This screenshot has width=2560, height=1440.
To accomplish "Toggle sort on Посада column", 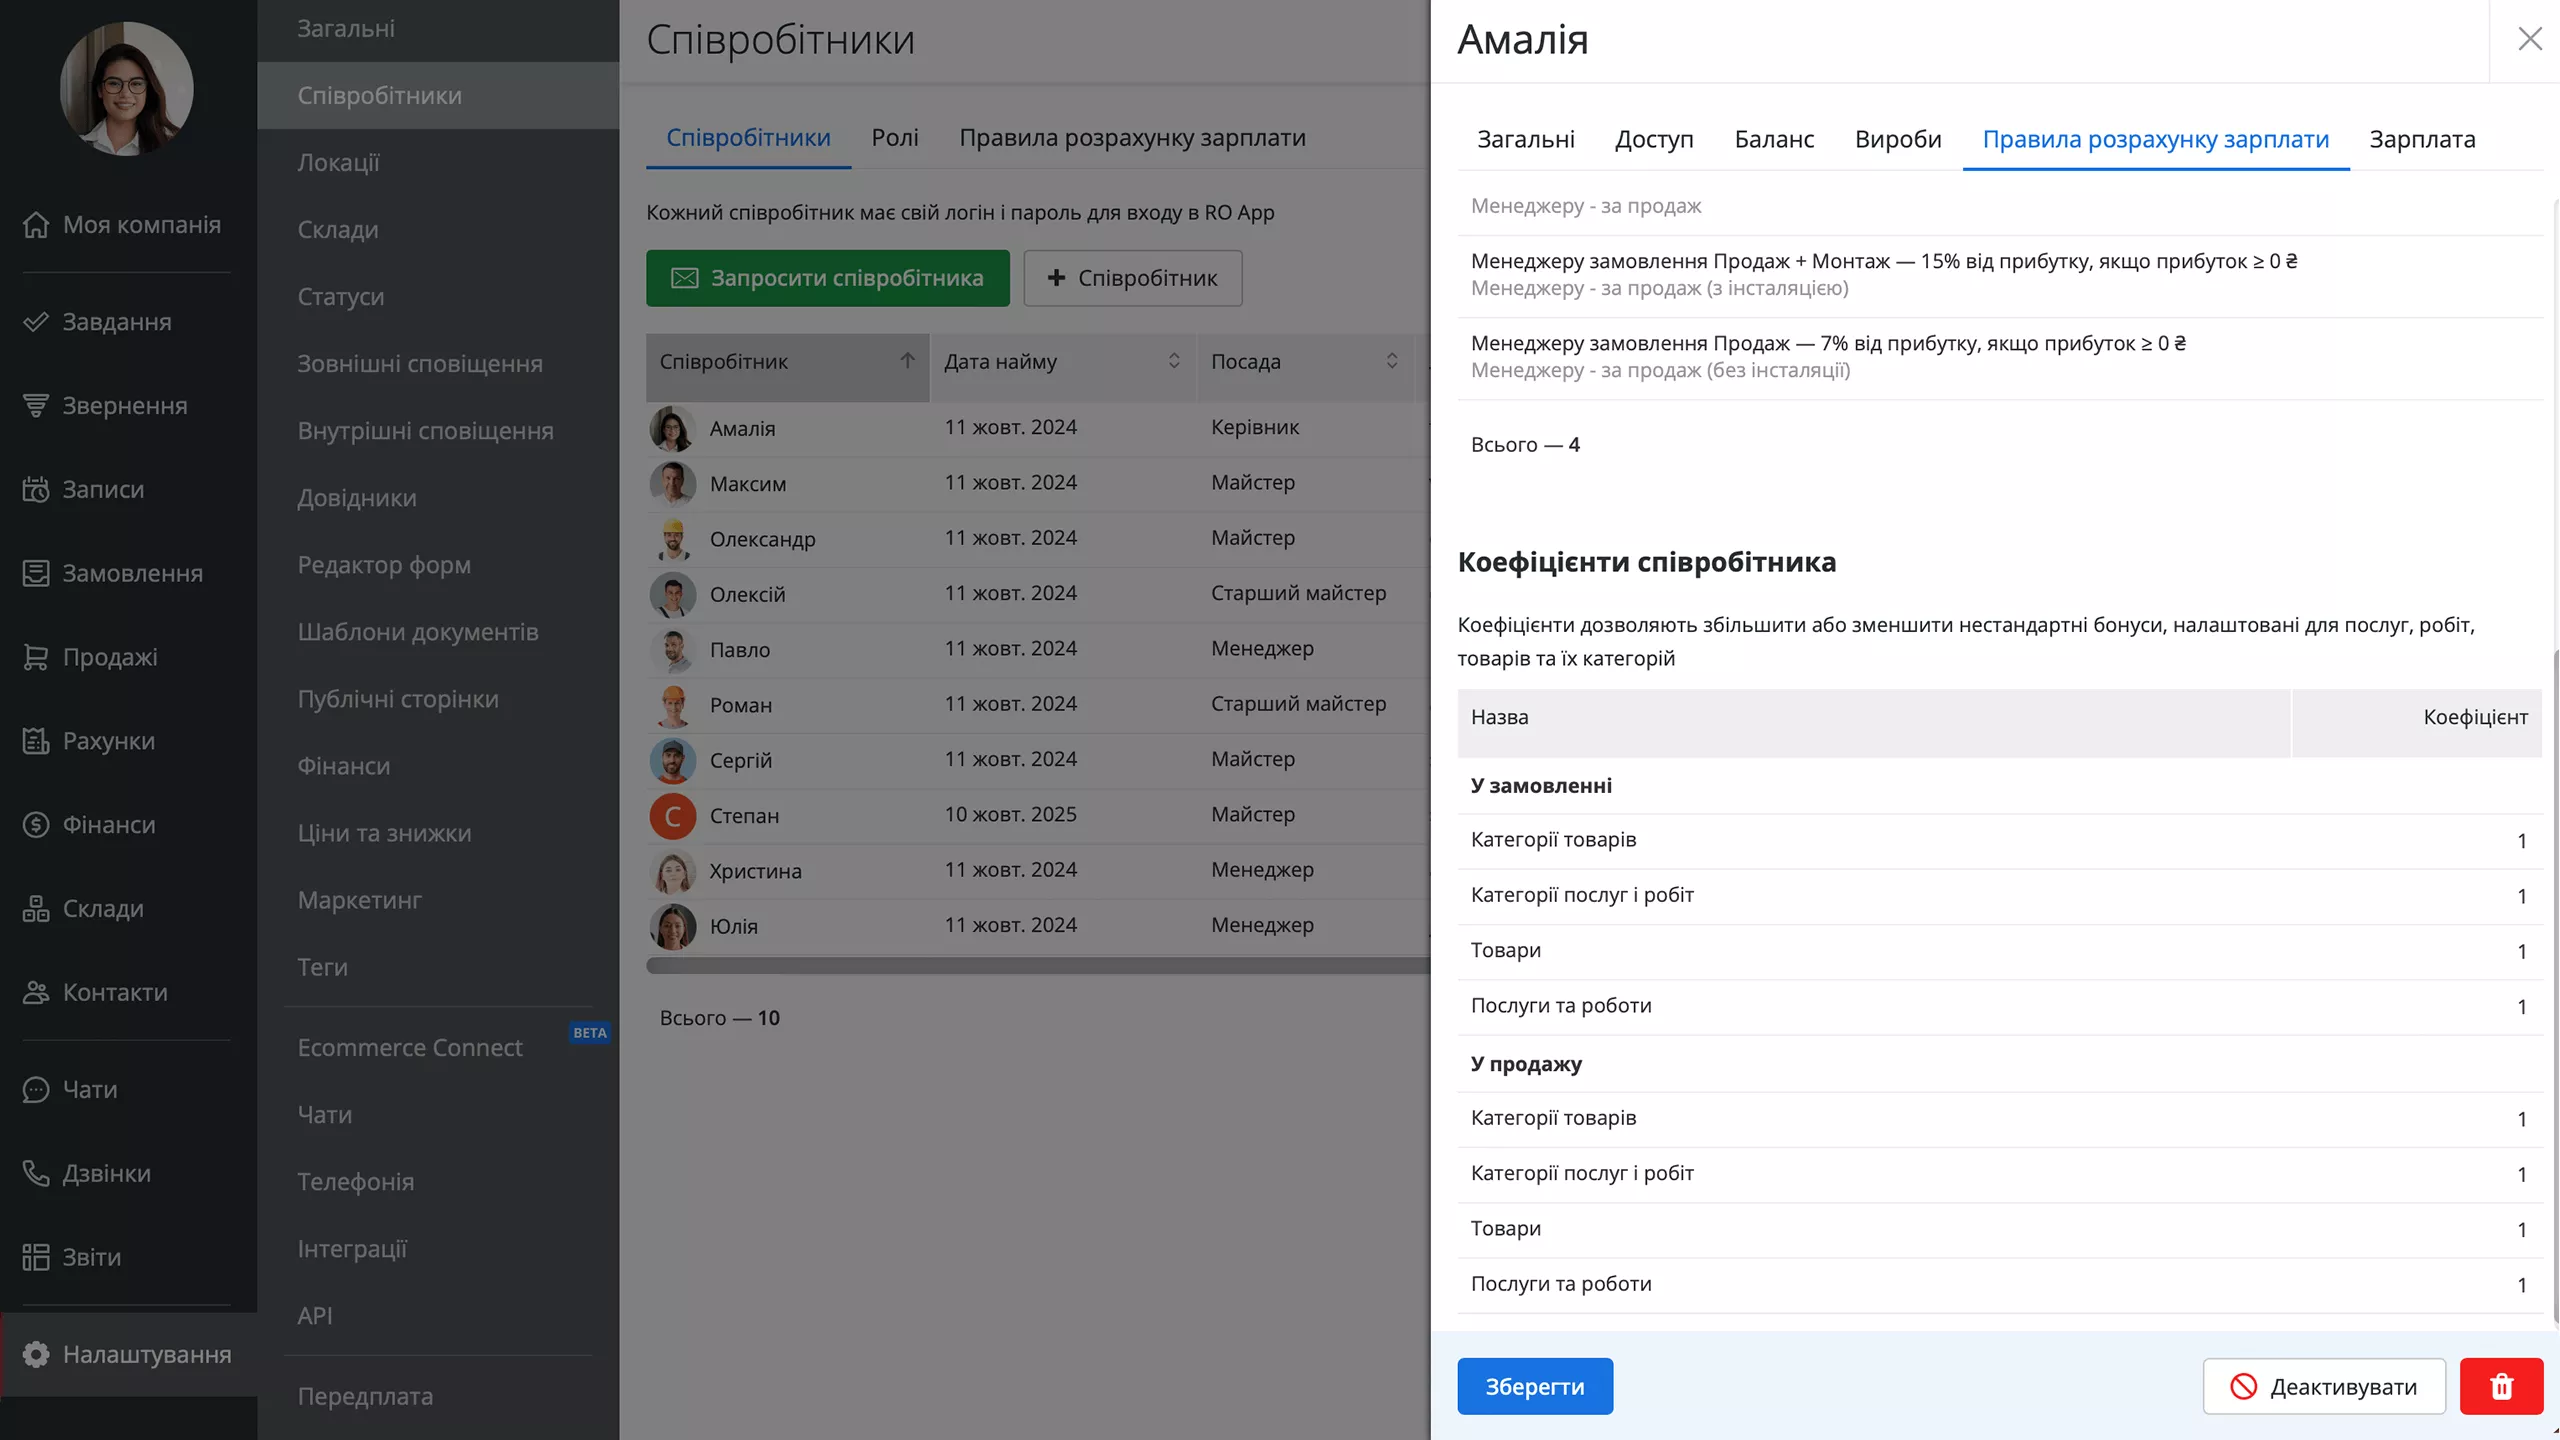I will point(1391,361).
